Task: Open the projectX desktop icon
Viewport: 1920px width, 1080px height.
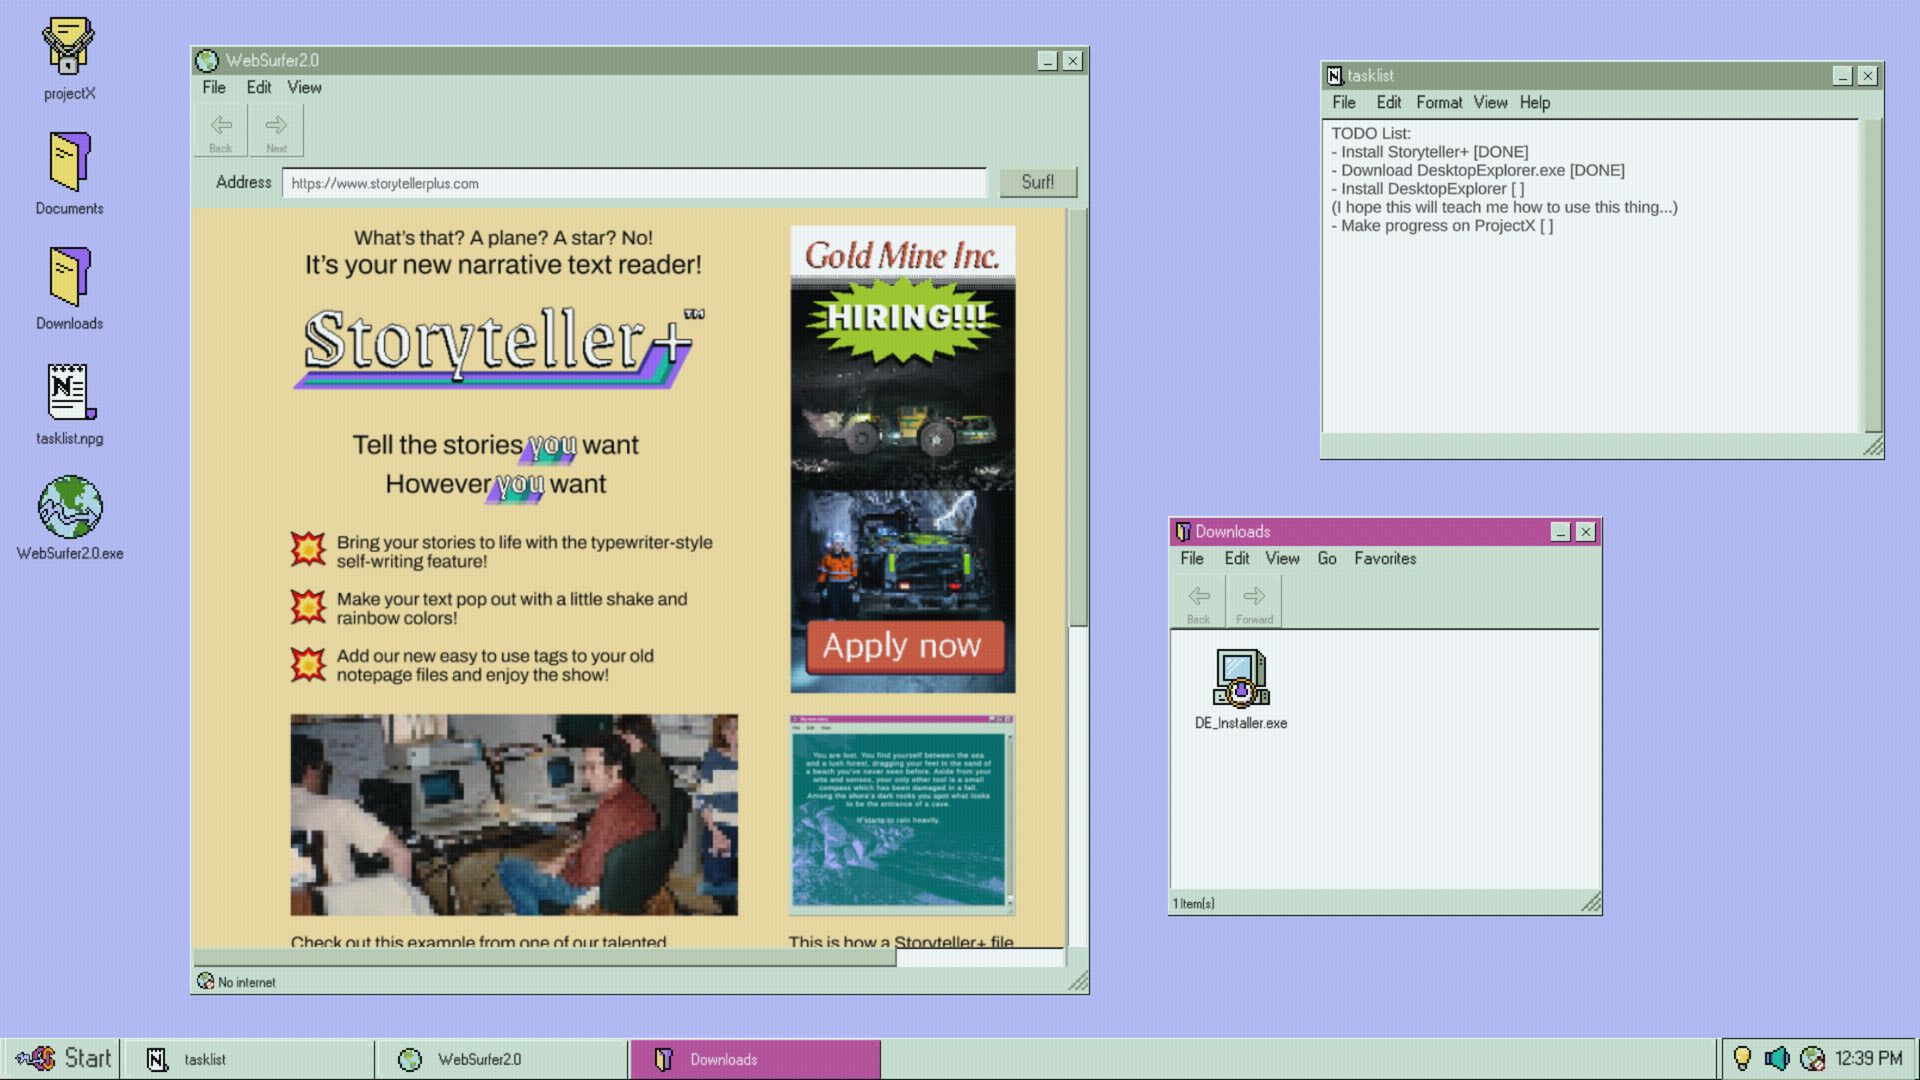Action: pos(67,45)
